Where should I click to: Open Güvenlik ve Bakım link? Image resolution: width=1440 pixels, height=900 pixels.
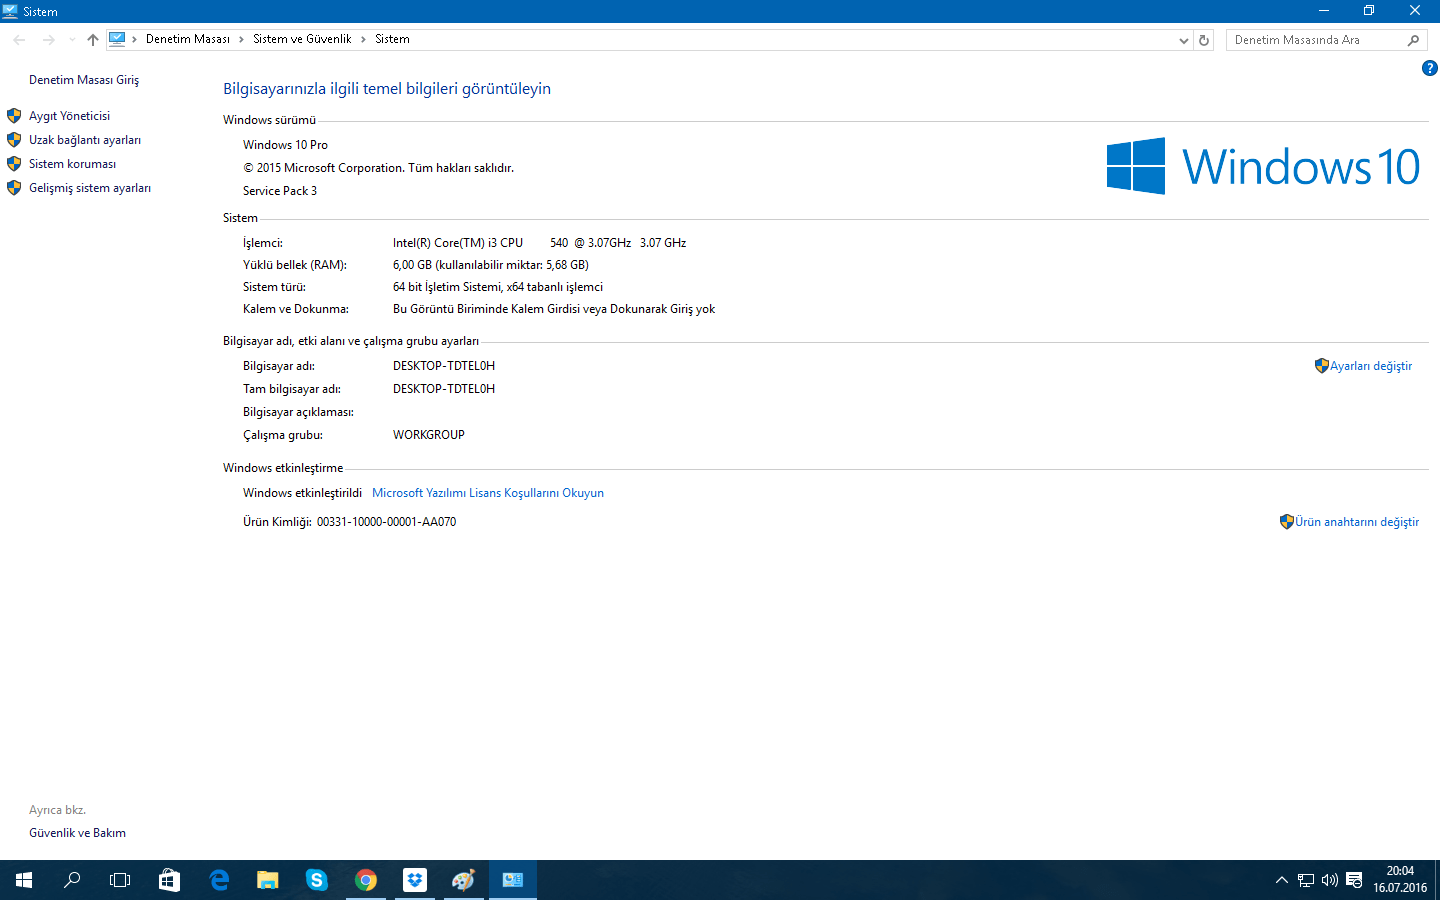(x=77, y=833)
